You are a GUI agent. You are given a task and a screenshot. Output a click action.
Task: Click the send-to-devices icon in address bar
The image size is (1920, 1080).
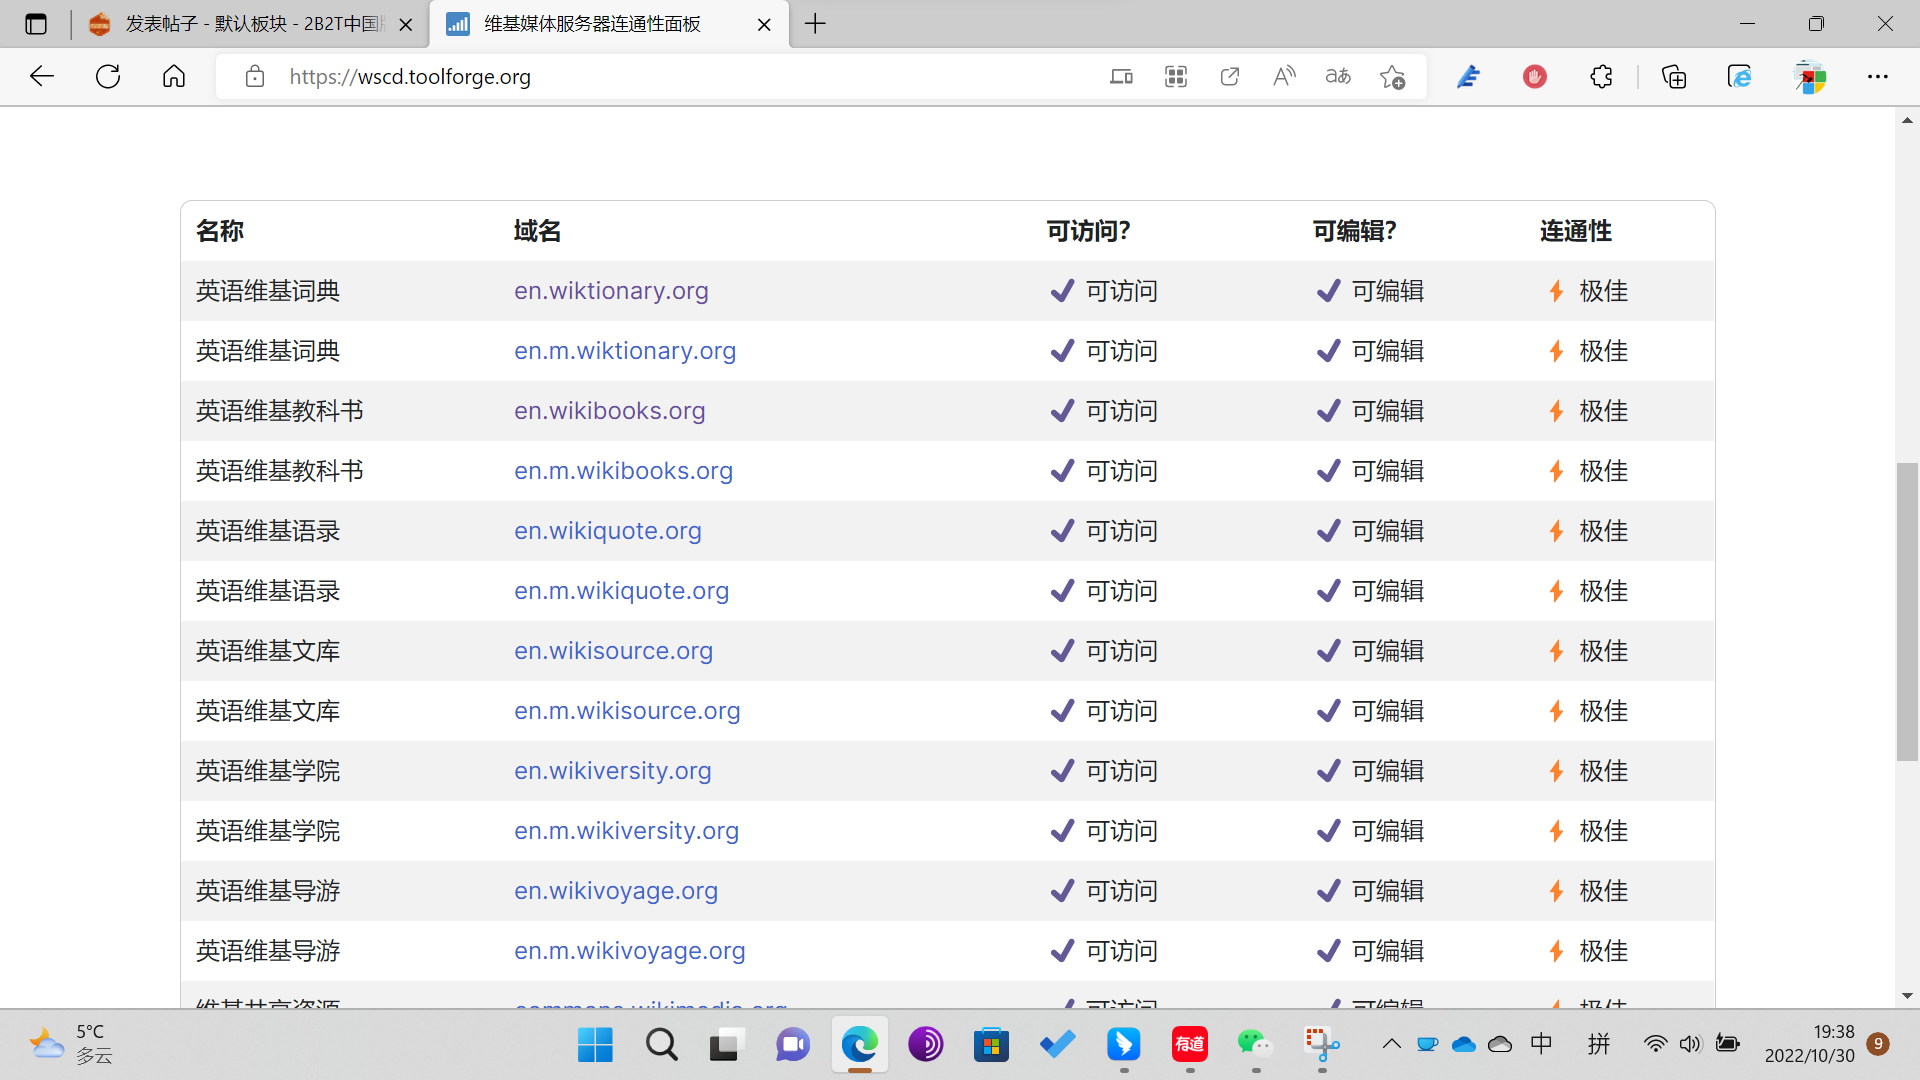click(x=1122, y=76)
